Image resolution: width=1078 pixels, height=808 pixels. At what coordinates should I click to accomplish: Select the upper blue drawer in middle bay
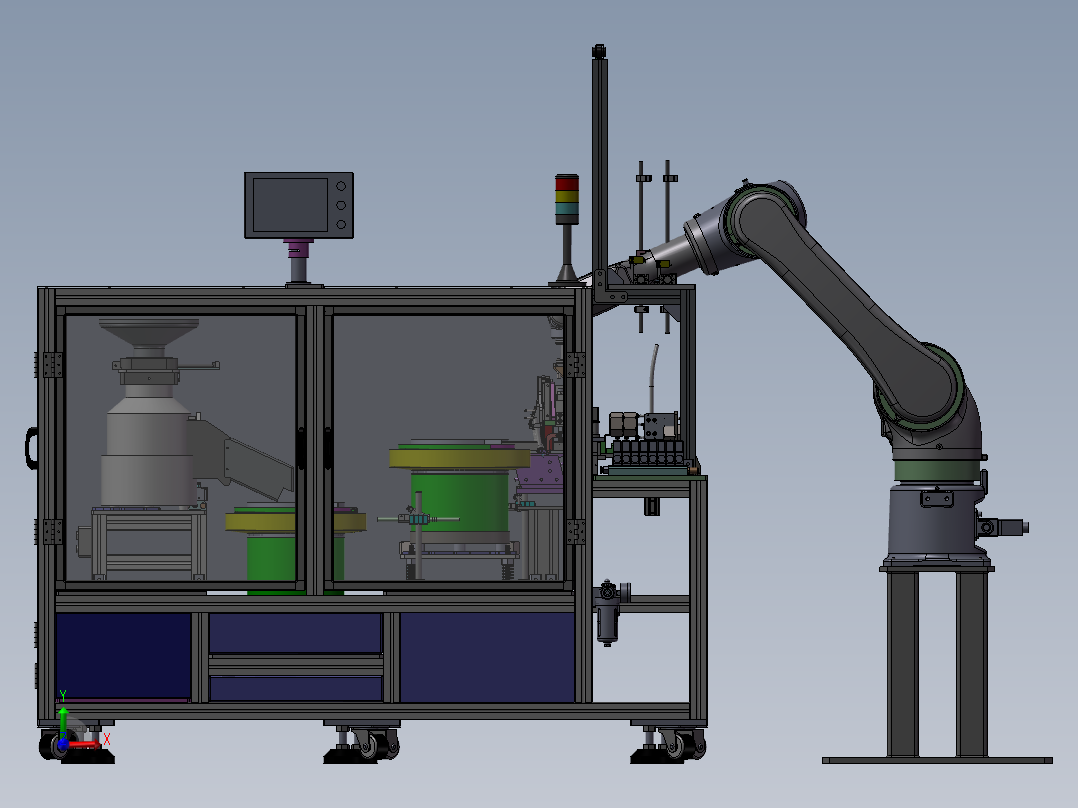[x=295, y=633]
